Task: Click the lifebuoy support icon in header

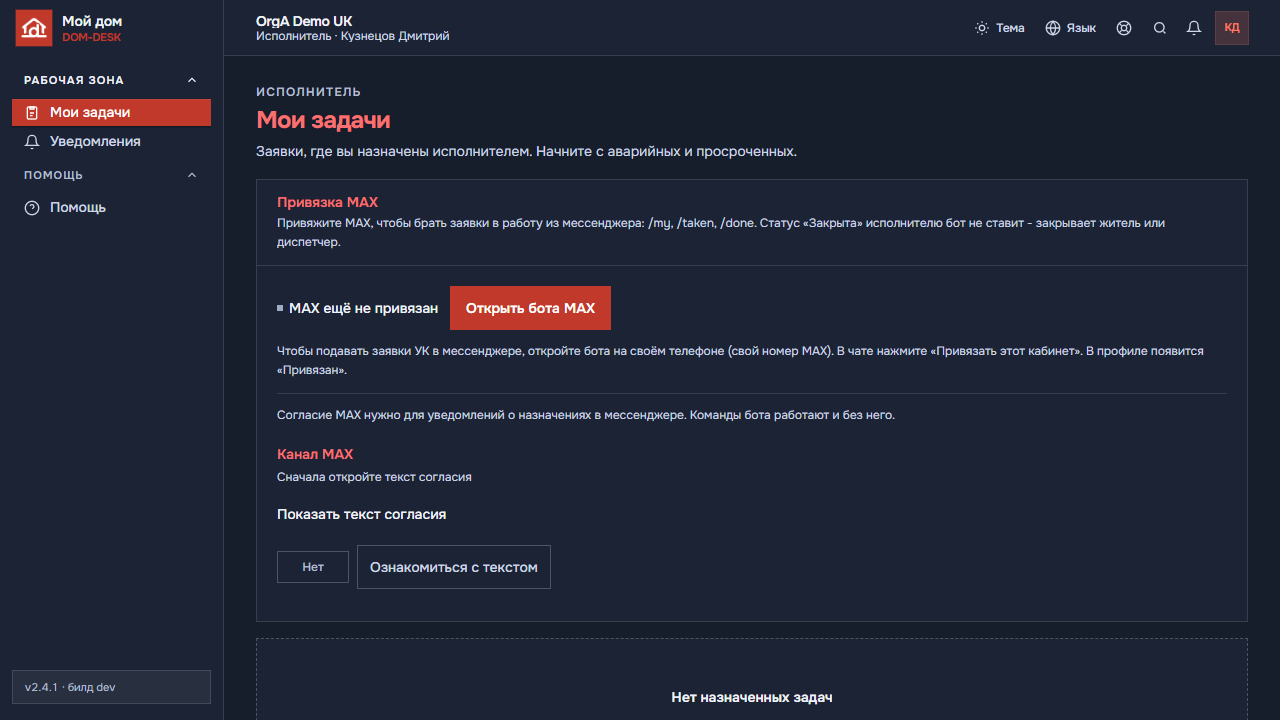Action: 1124,28
